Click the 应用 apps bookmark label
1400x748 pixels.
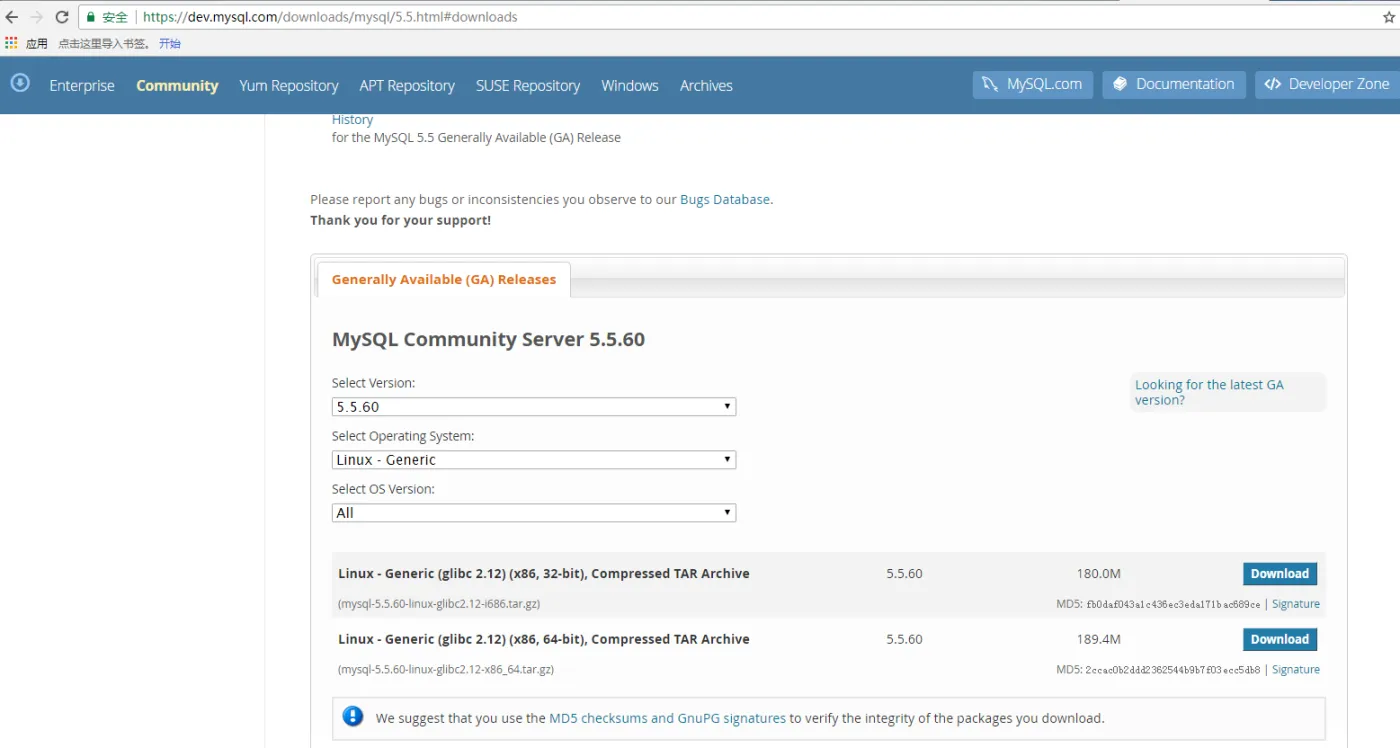click(37, 43)
